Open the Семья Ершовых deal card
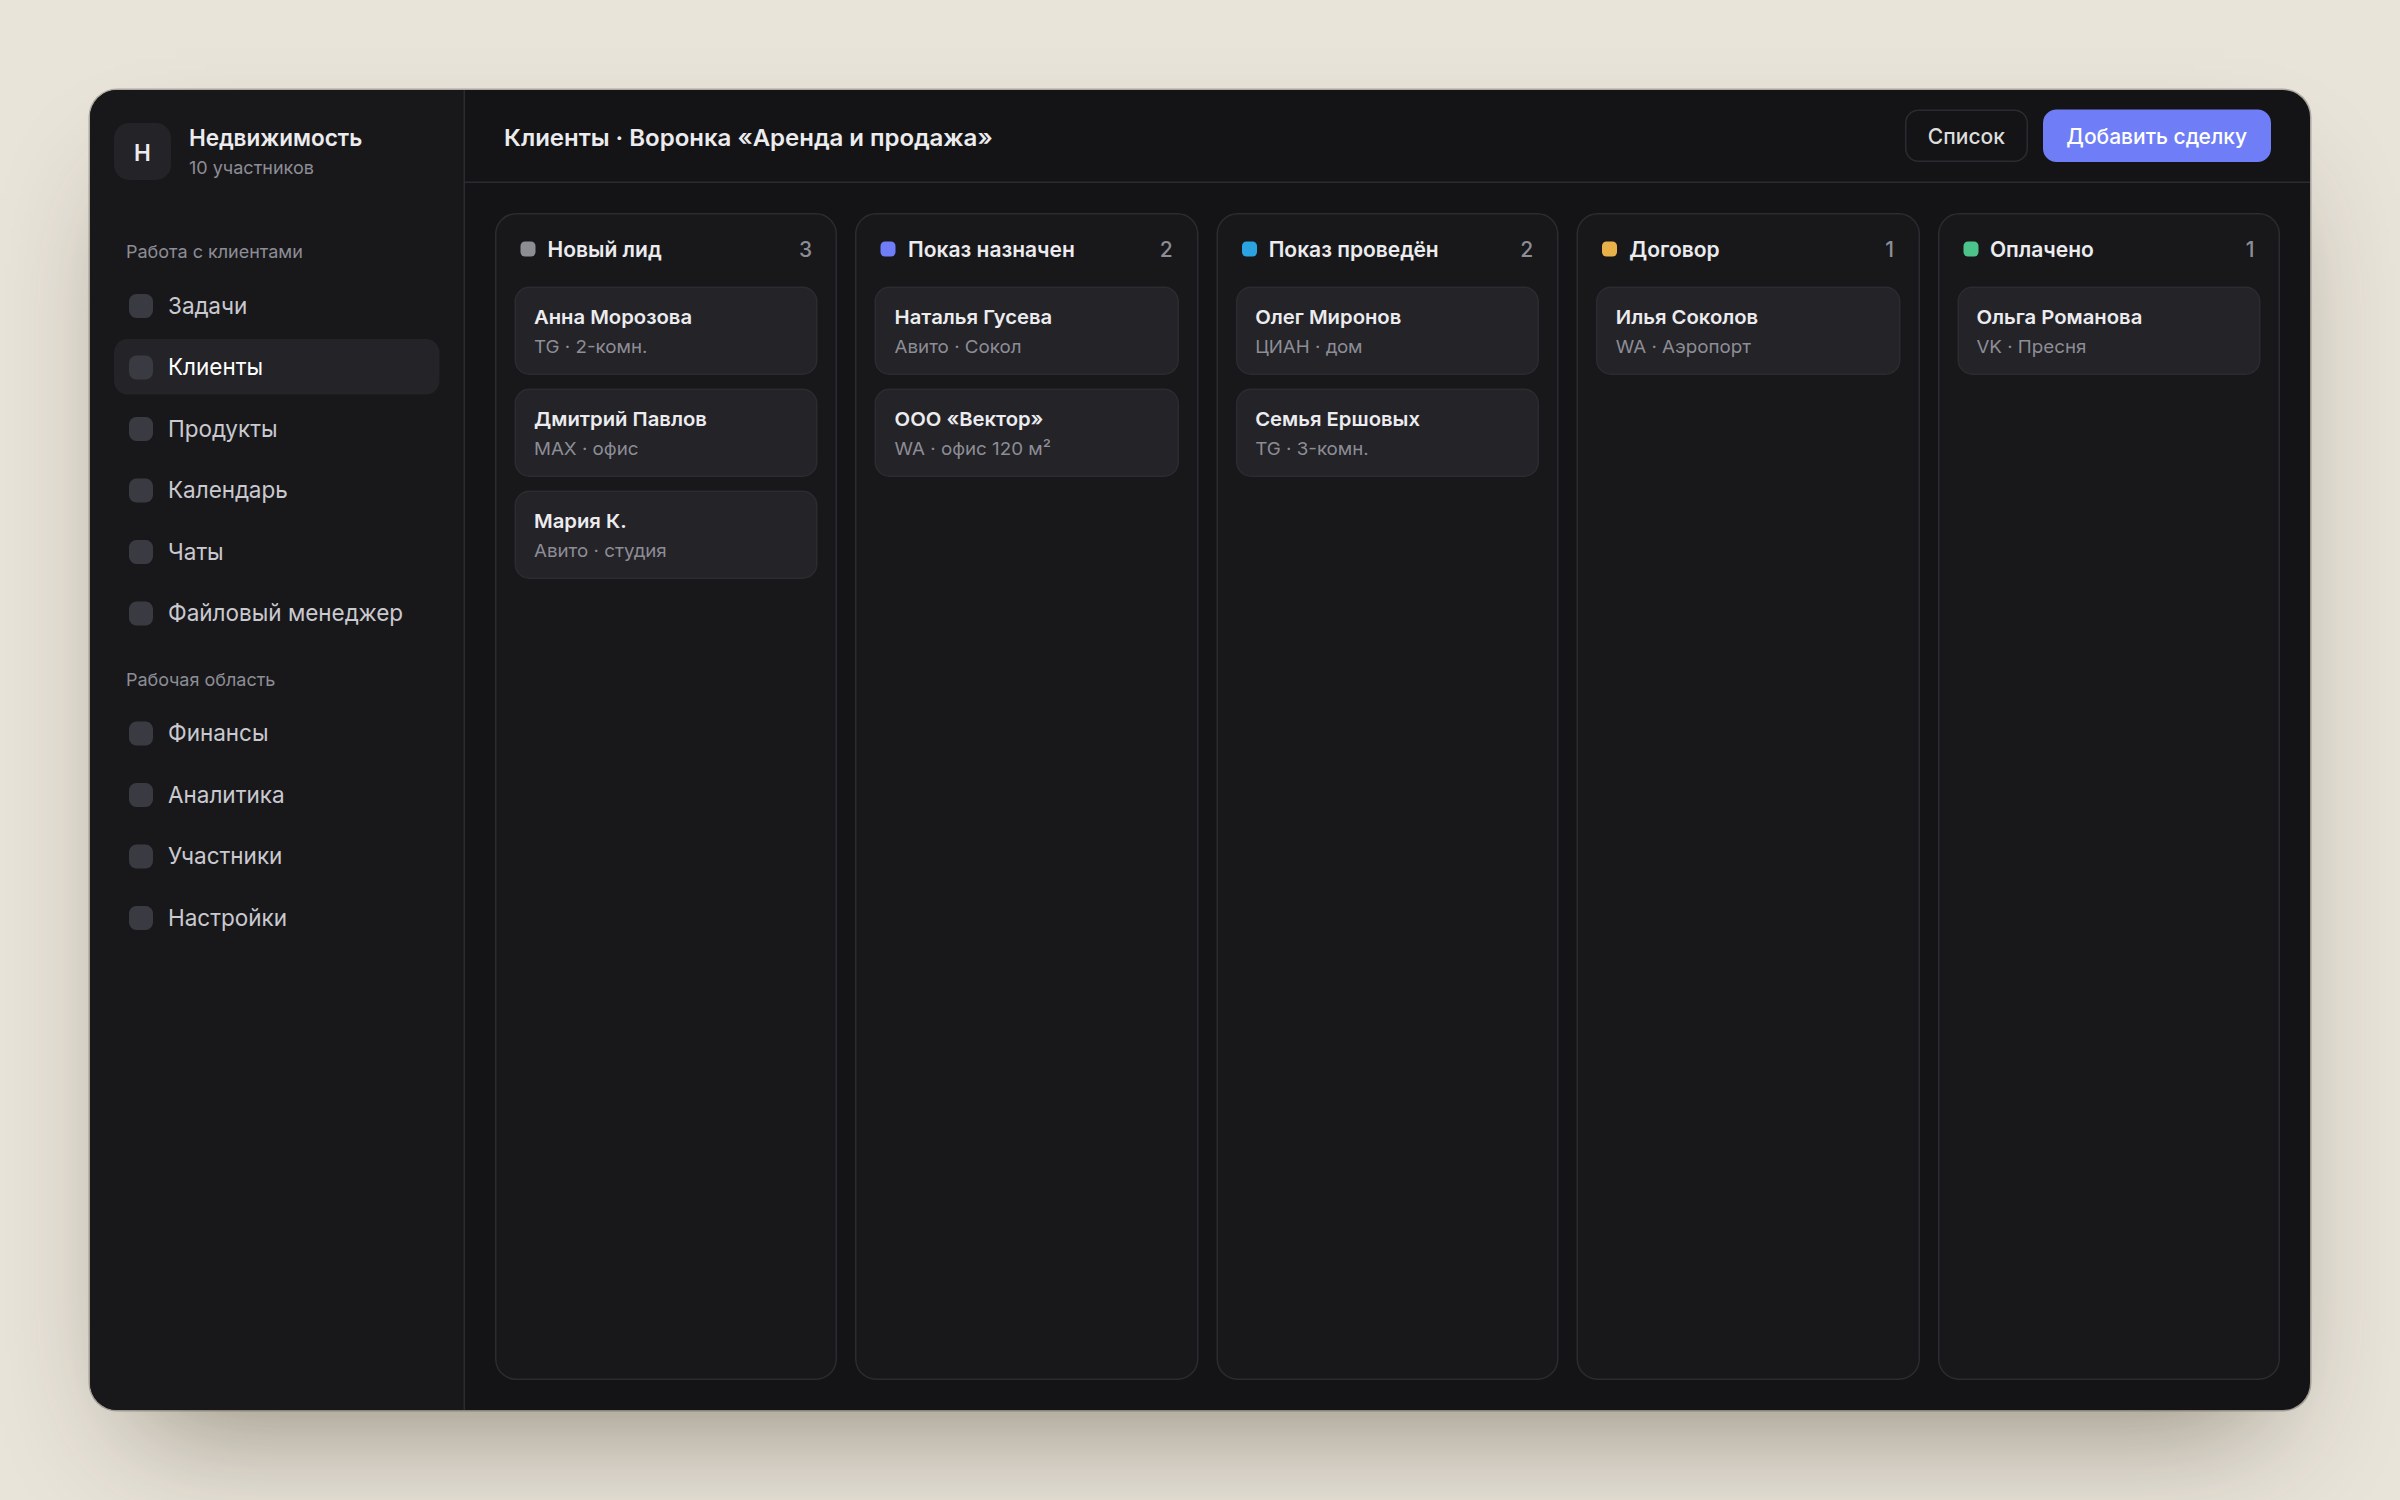This screenshot has height=1500, width=2400. click(x=1386, y=433)
